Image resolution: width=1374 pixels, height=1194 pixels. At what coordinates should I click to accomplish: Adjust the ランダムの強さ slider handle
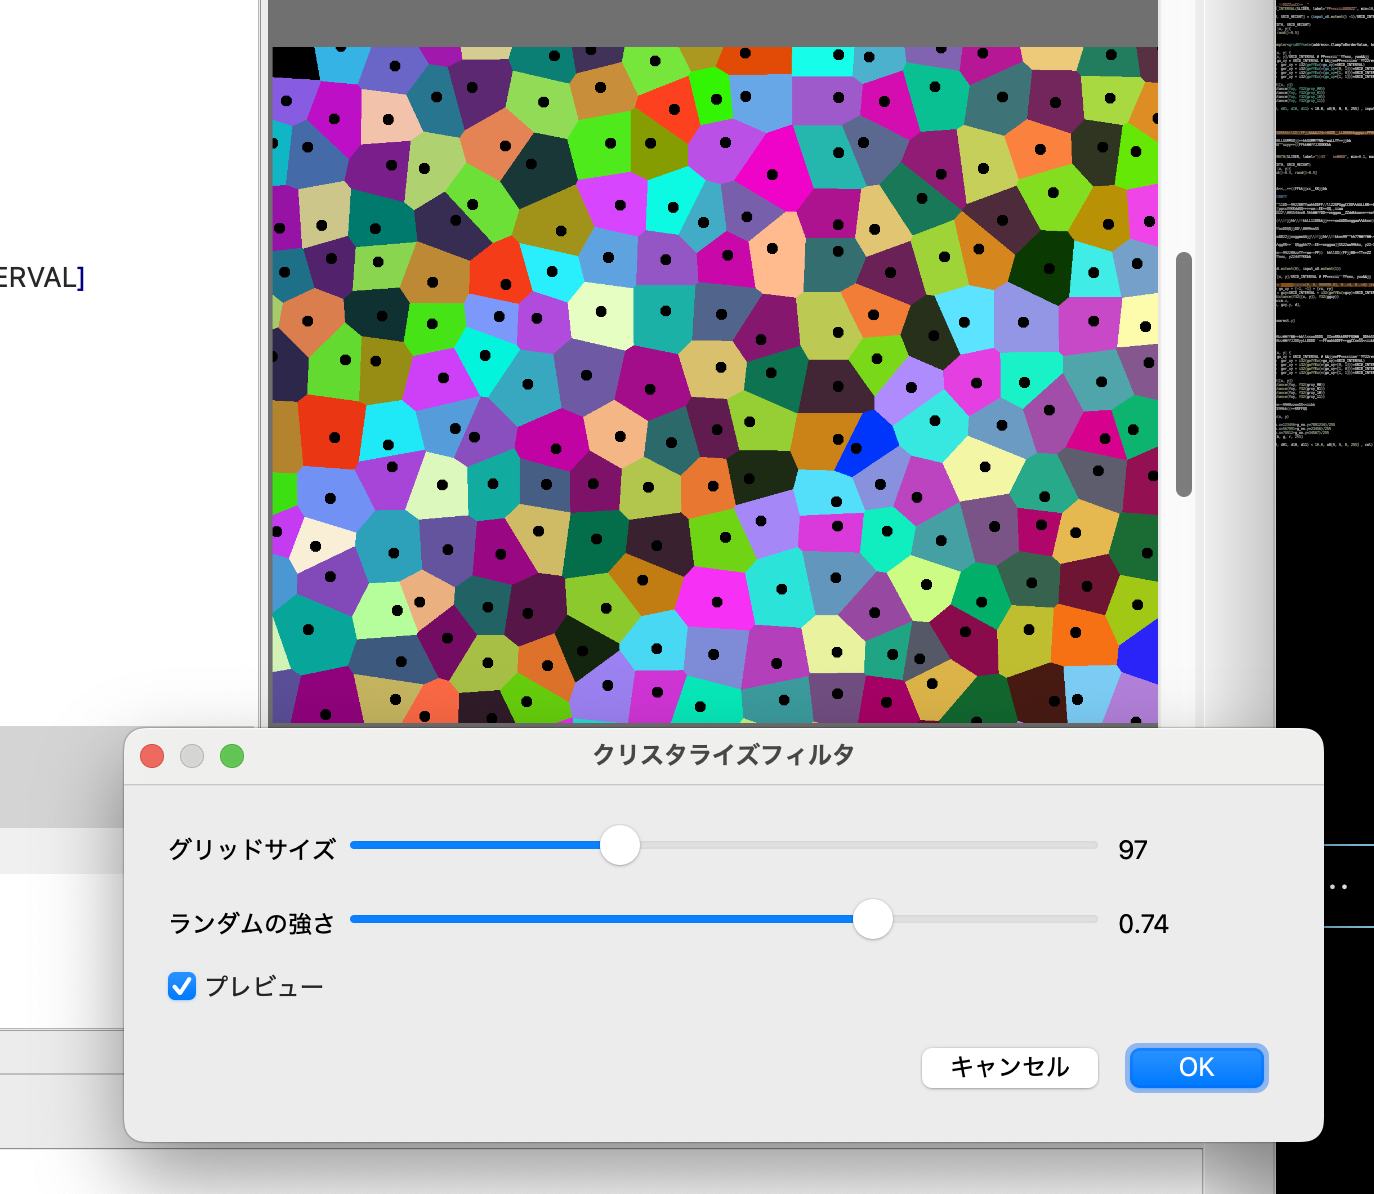pos(872,920)
